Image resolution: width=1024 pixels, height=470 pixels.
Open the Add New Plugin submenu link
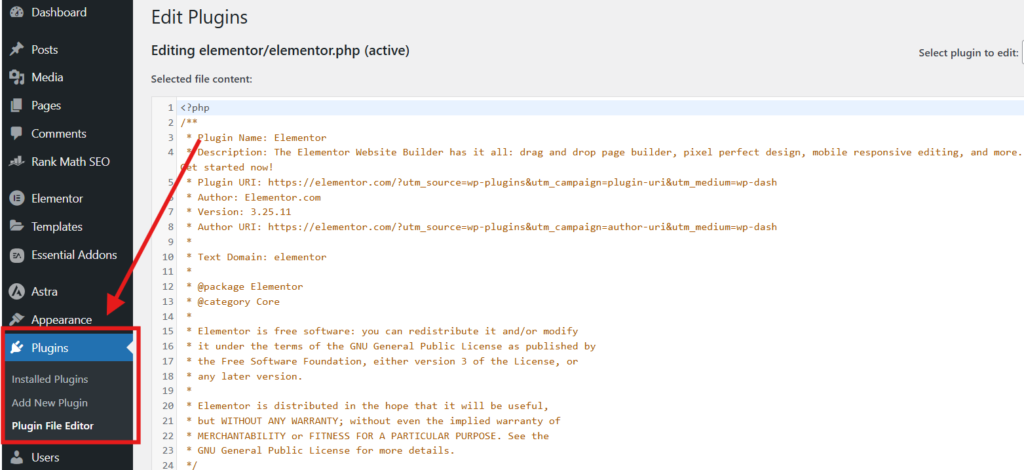pos(50,403)
